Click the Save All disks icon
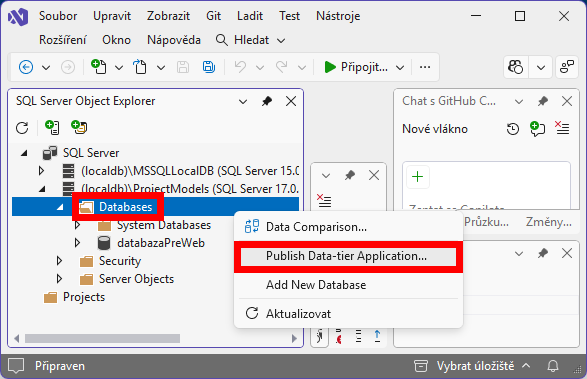Screen dimensions: 587x379 click(x=209, y=67)
